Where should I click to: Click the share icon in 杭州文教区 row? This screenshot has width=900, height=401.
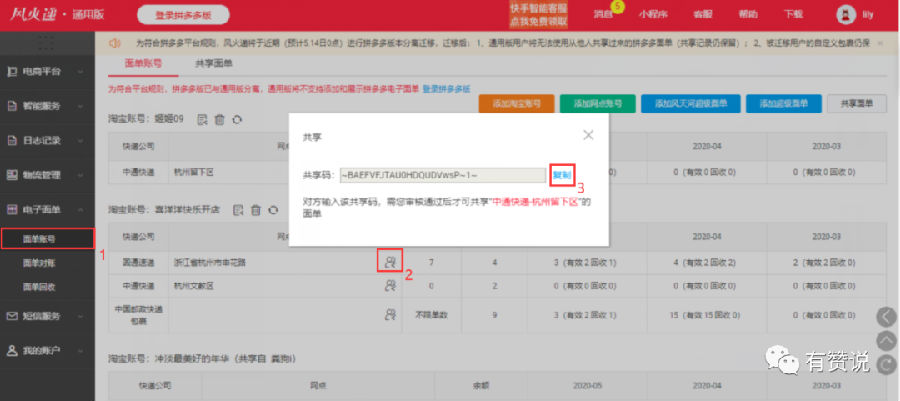[390, 285]
